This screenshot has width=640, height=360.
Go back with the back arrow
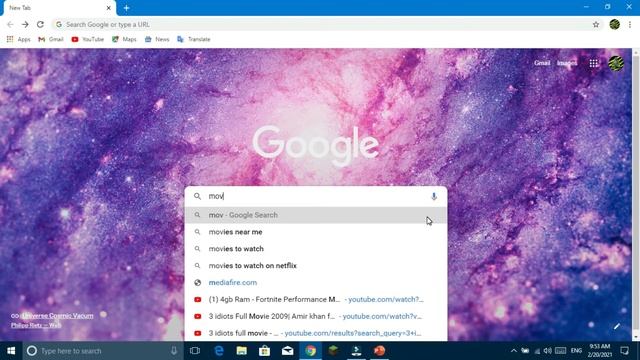[10, 24]
